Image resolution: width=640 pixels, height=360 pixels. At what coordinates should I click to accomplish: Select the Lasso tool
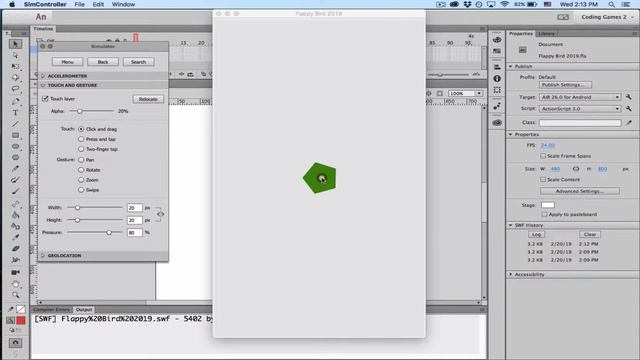[16, 89]
